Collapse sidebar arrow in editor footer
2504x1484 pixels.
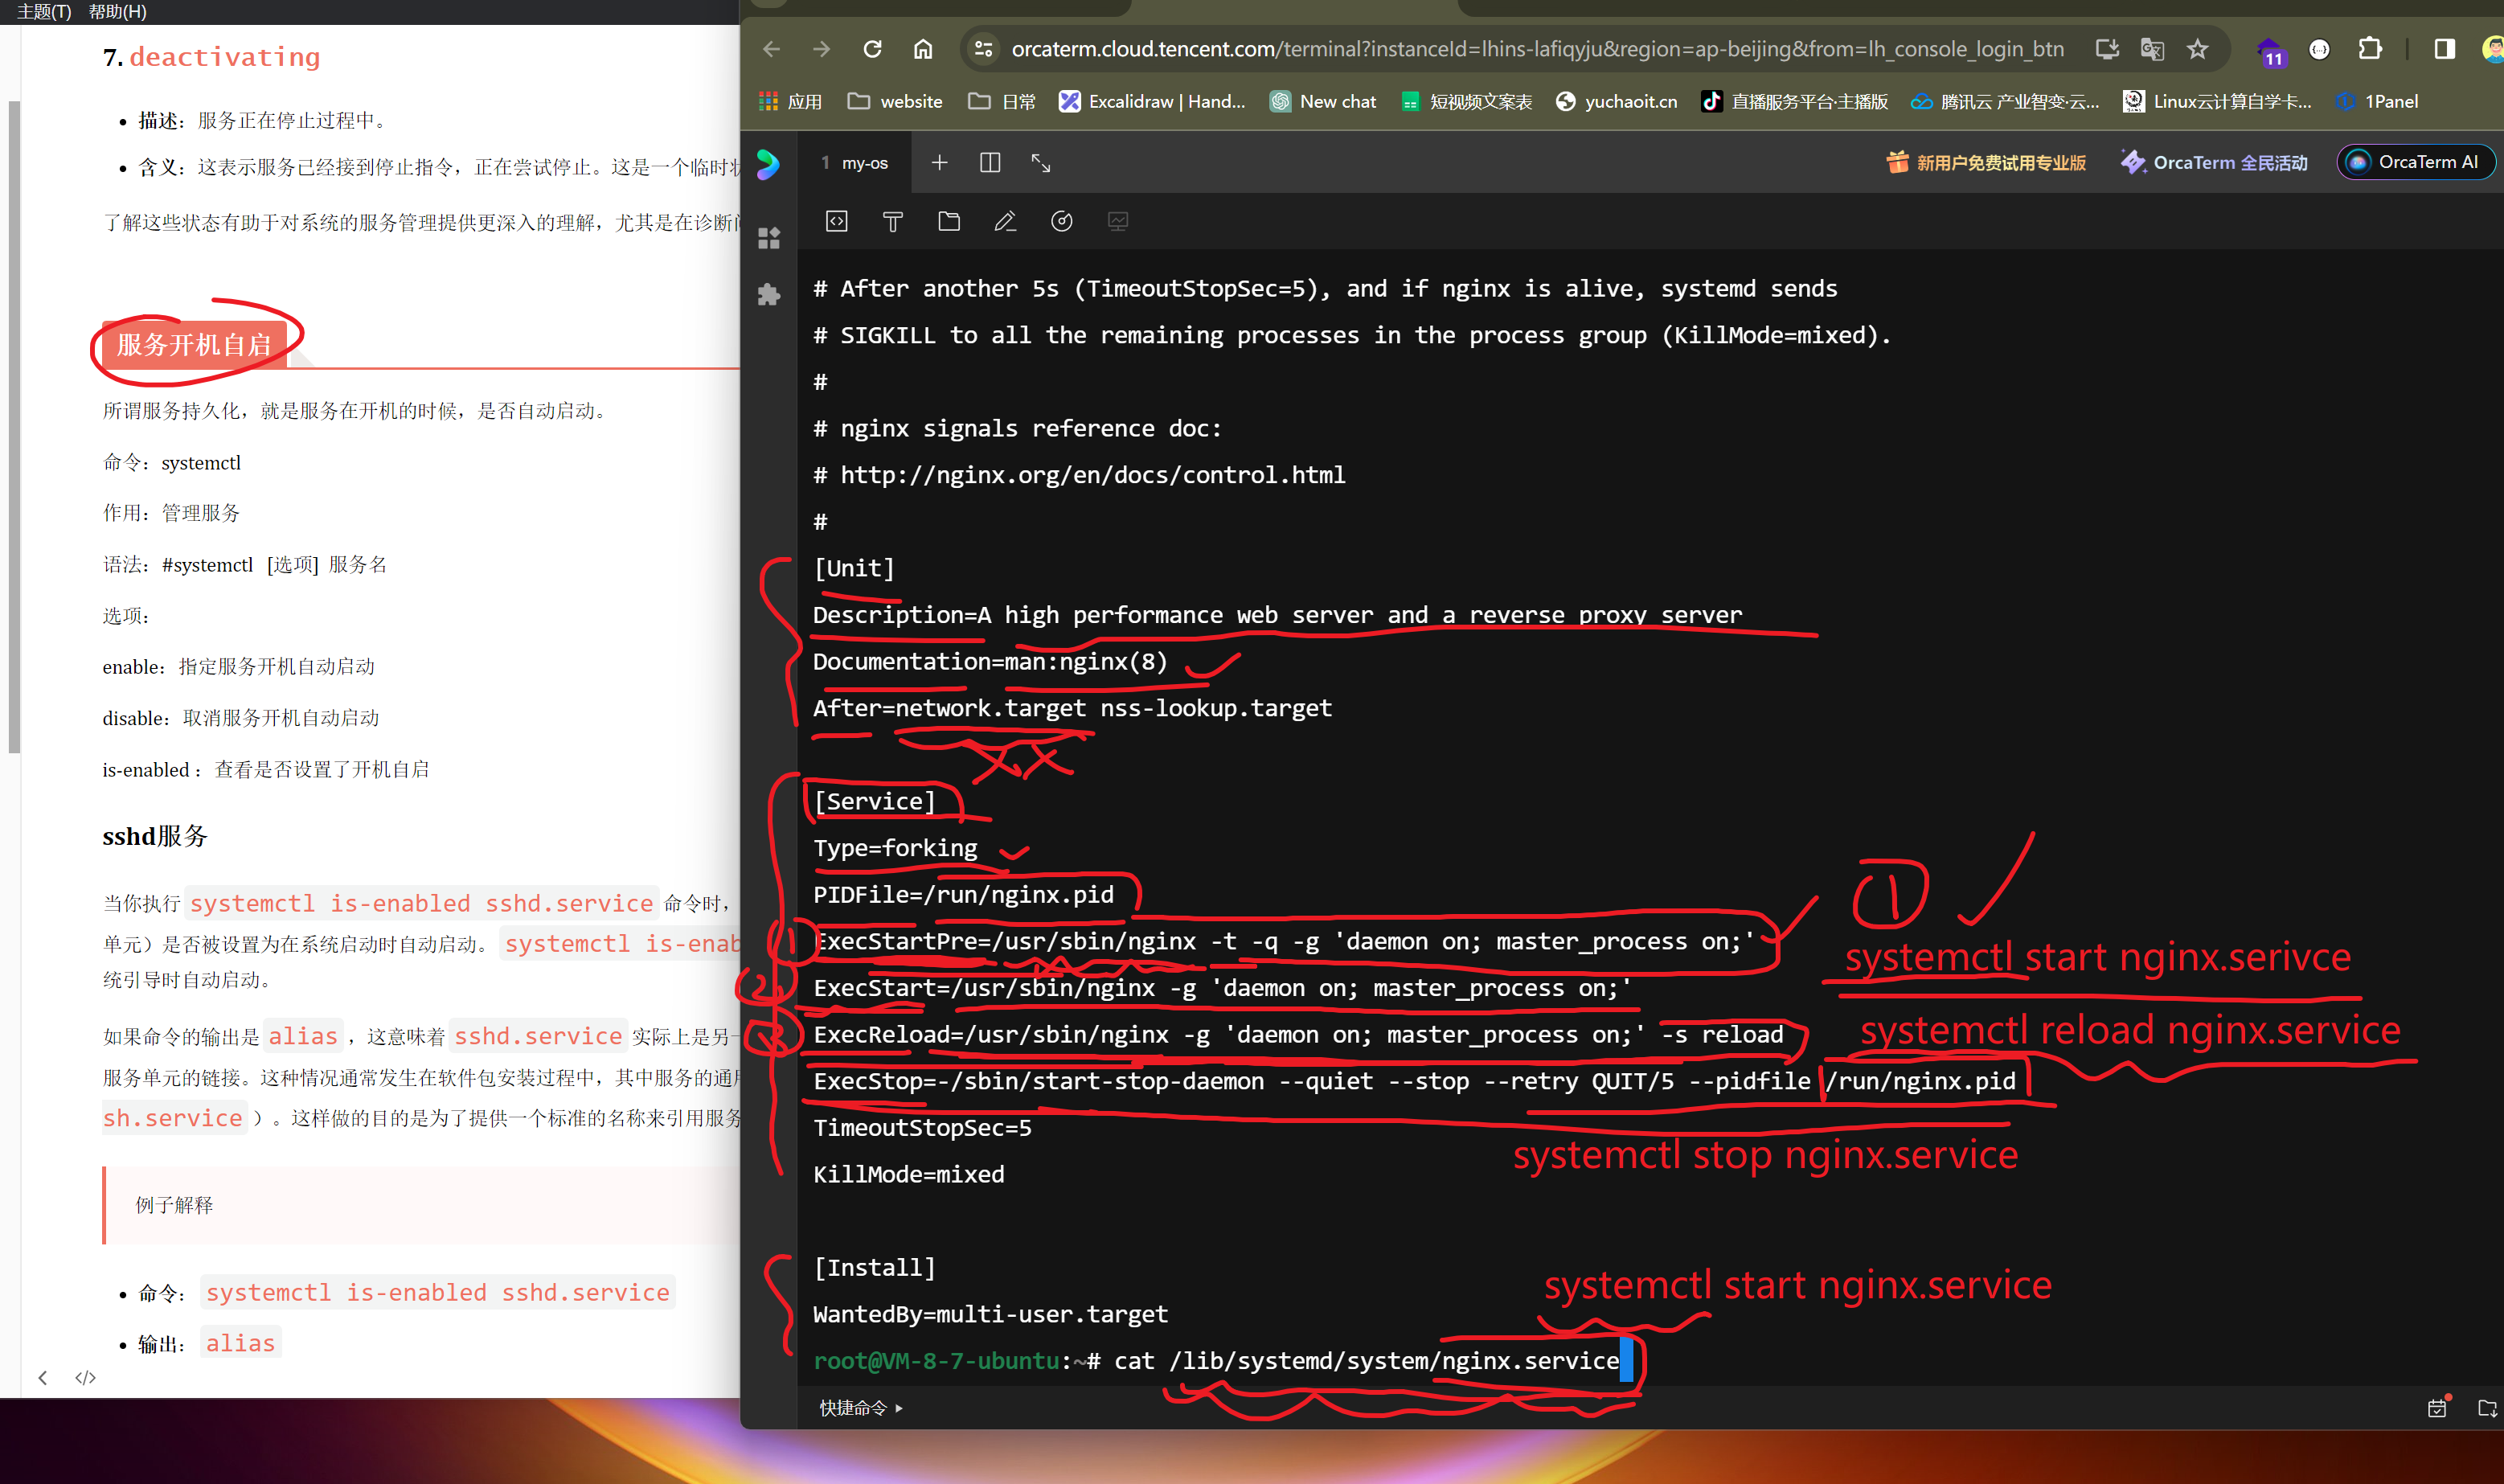(x=43, y=1377)
